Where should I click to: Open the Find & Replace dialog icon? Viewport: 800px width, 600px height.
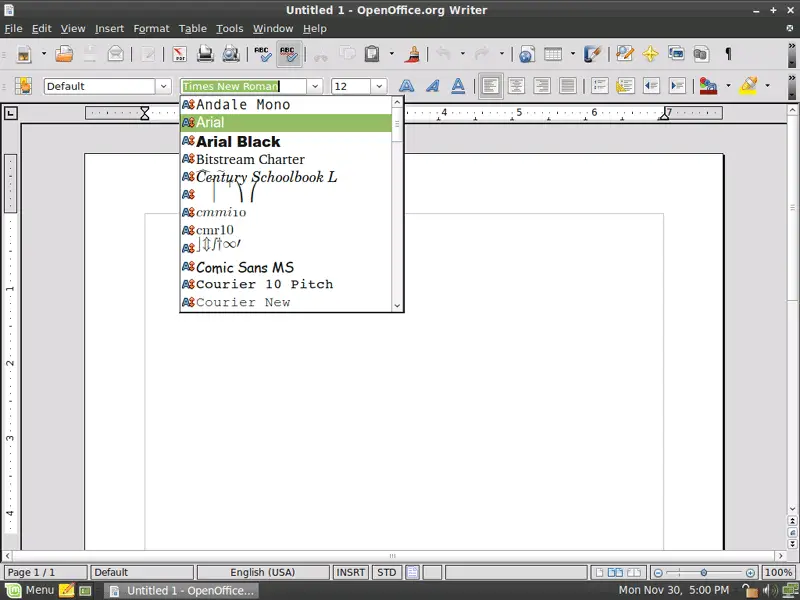625,54
